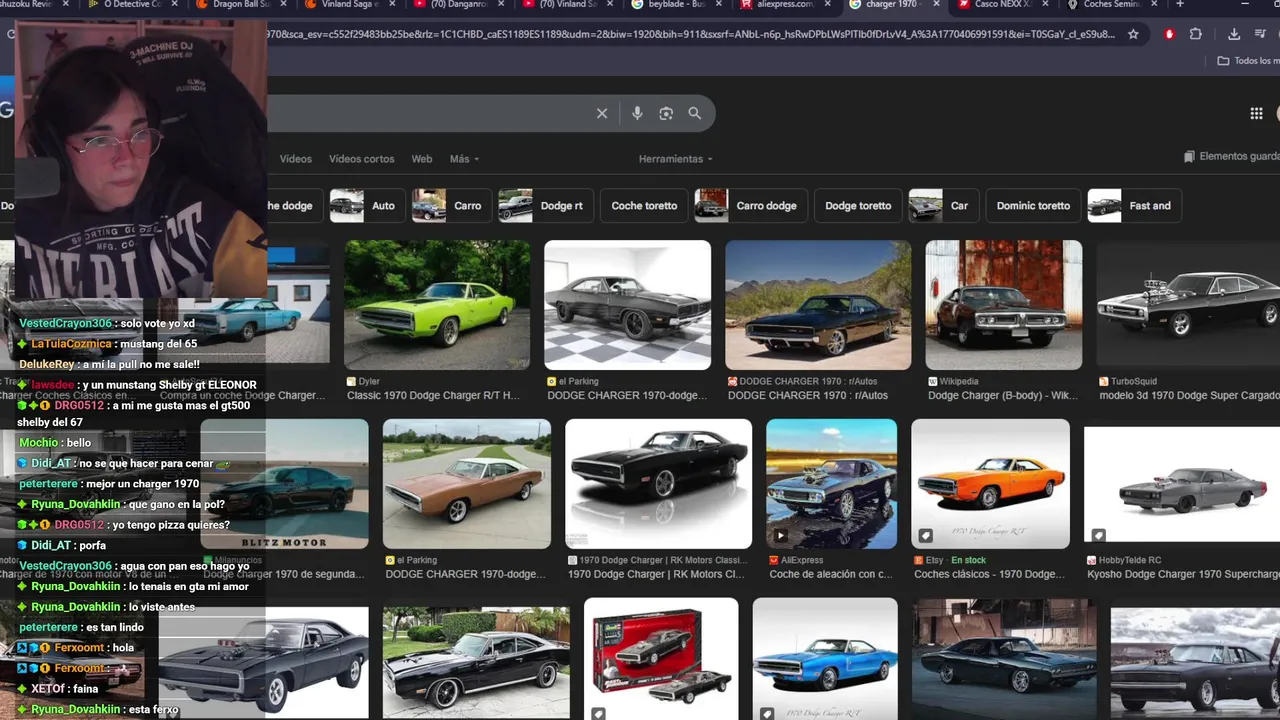This screenshot has height=720, width=1280.
Task: Open 'modelo 3d 1970 Dodge Super Cargado' link
Action: click(x=1189, y=396)
